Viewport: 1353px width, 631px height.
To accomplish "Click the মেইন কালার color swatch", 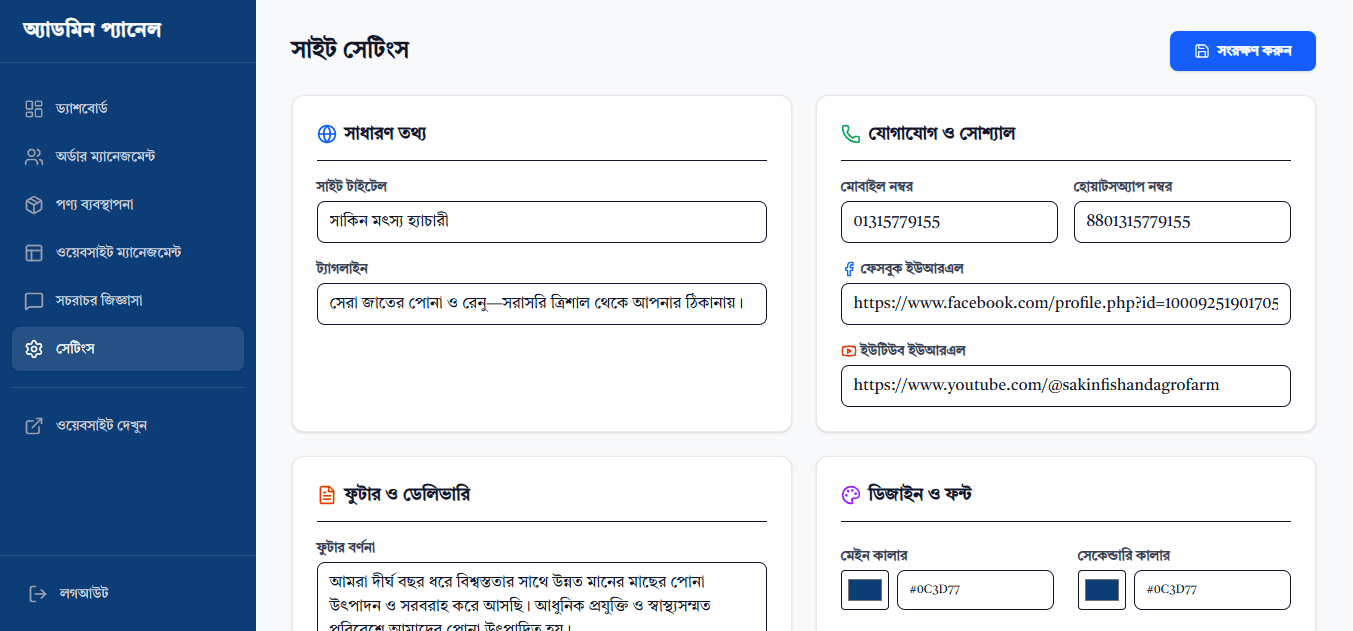I will (x=864, y=590).
